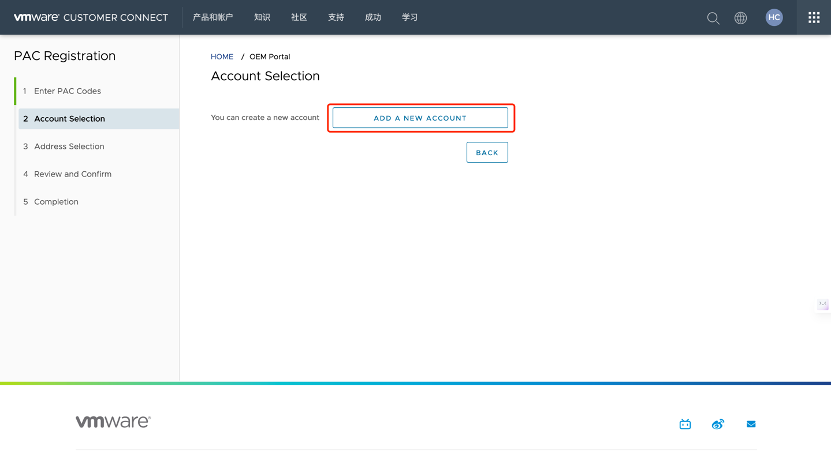Screen dimensions: 832x452
Task: Open the search magnifier icon
Action: click(x=713, y=18)
